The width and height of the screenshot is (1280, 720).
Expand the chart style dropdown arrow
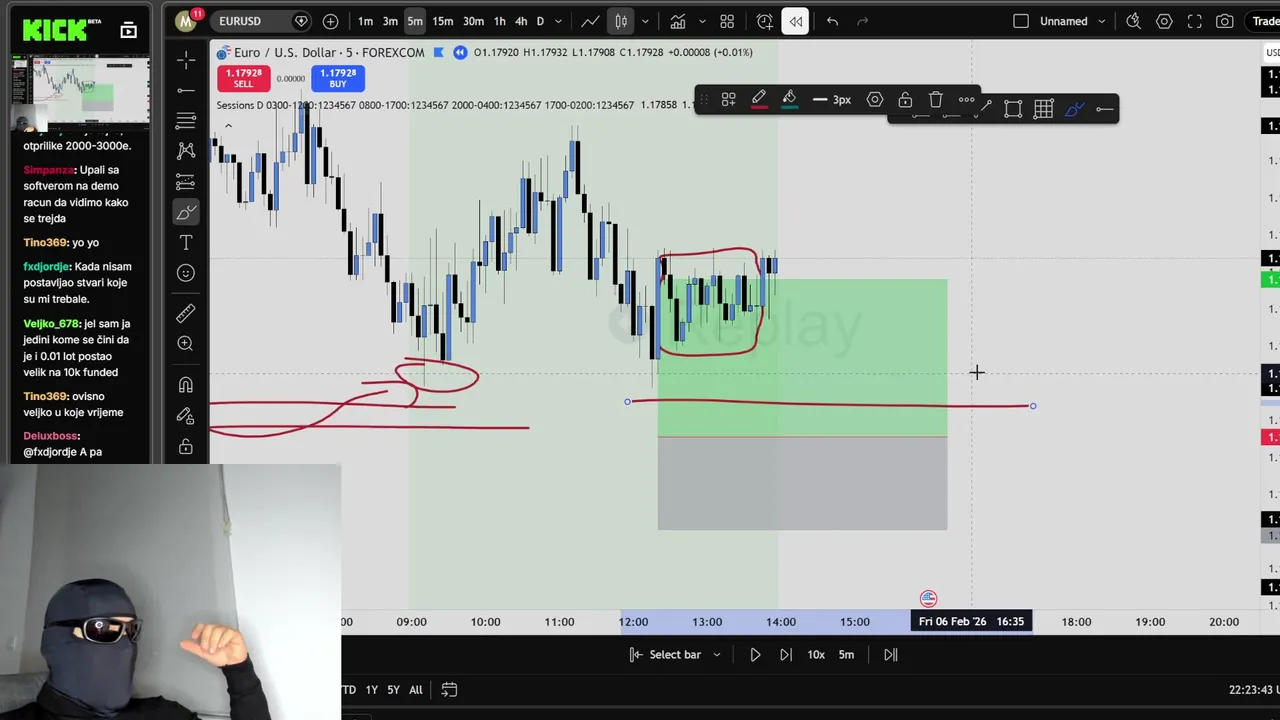pyautogui.click(x=645, y=21)
